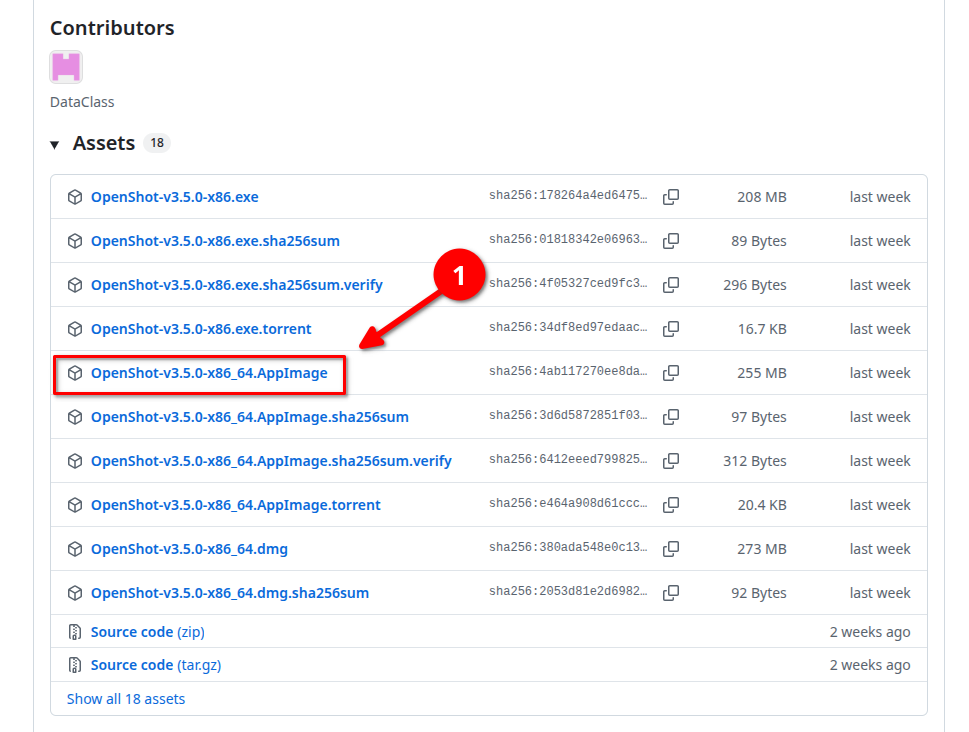Click package icon beside x86_64.AppImage.sha256sum.verify
Viewport: 969px width, 732px height.
point(75,461)
